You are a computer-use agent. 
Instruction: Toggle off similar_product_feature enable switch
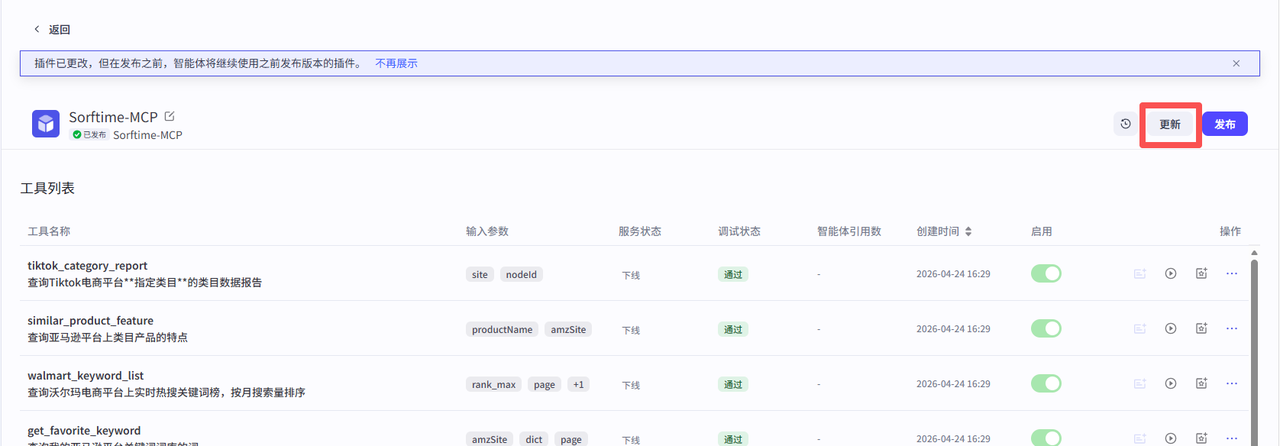click(x=1046, y=328)
